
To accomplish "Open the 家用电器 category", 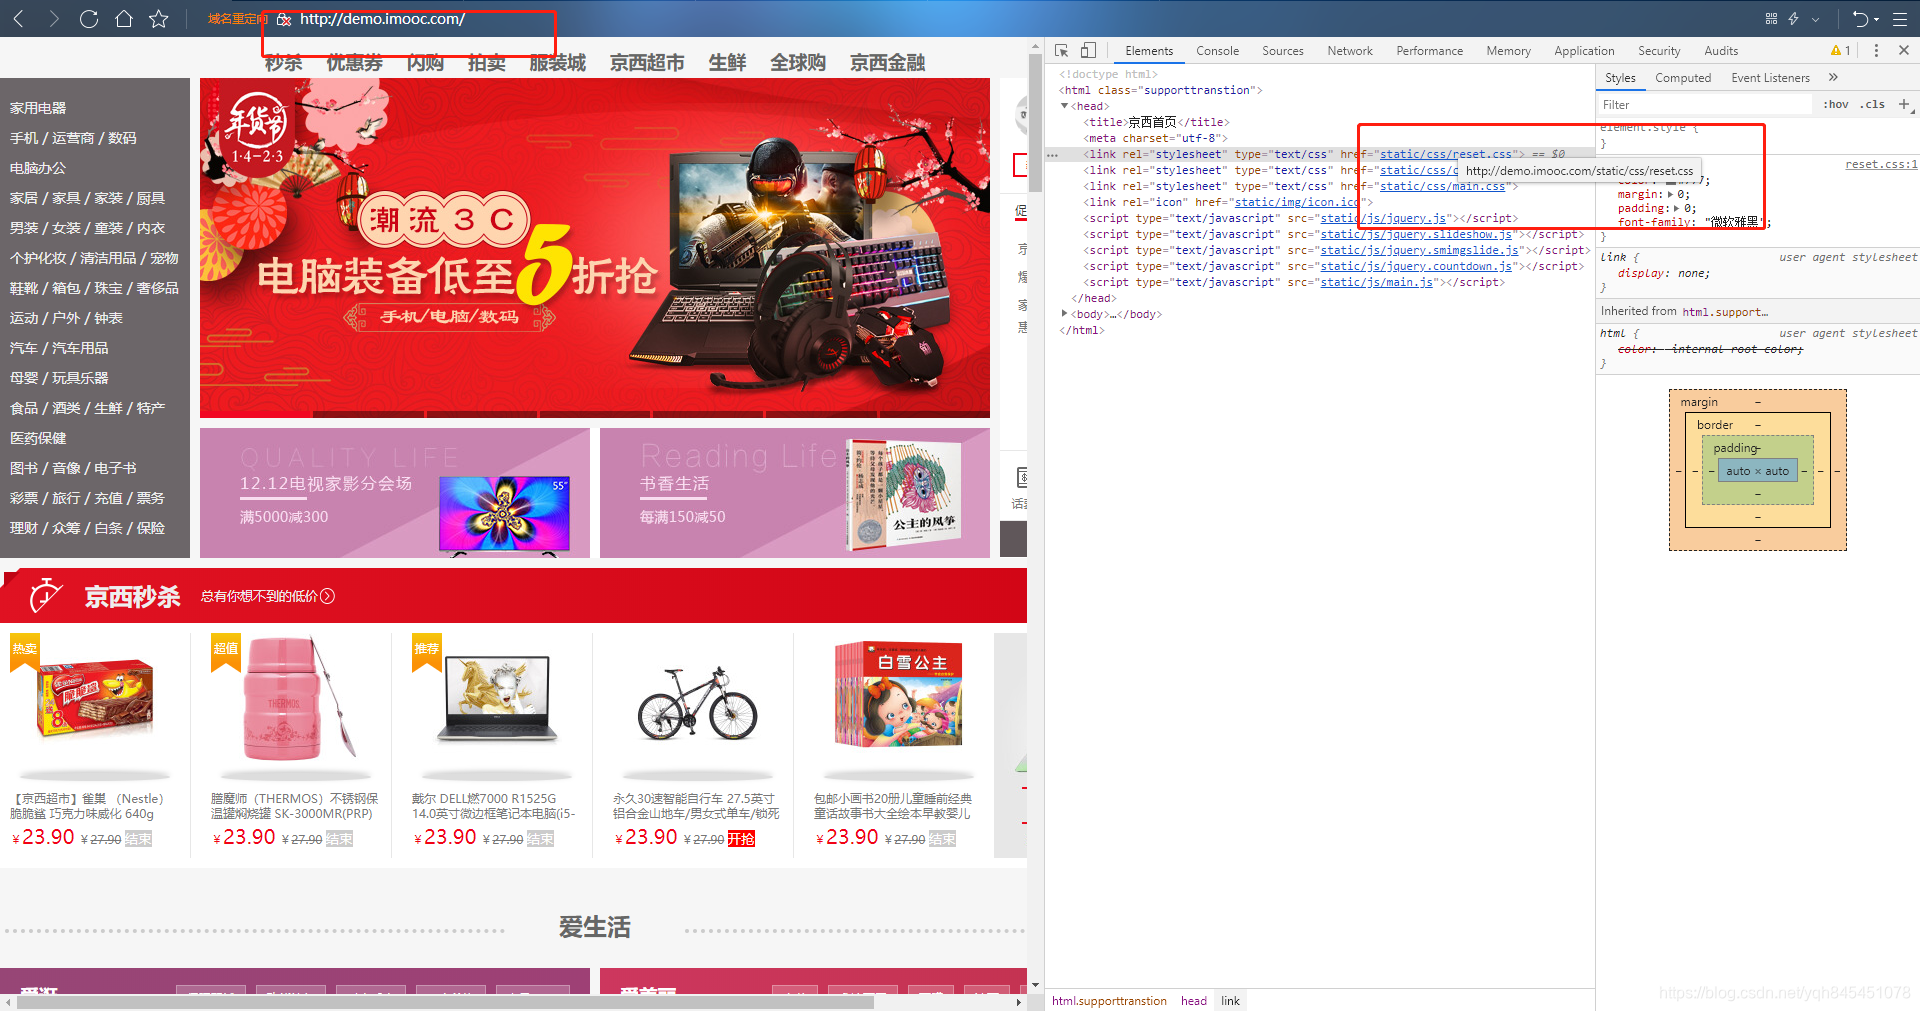I will point(38,108).
